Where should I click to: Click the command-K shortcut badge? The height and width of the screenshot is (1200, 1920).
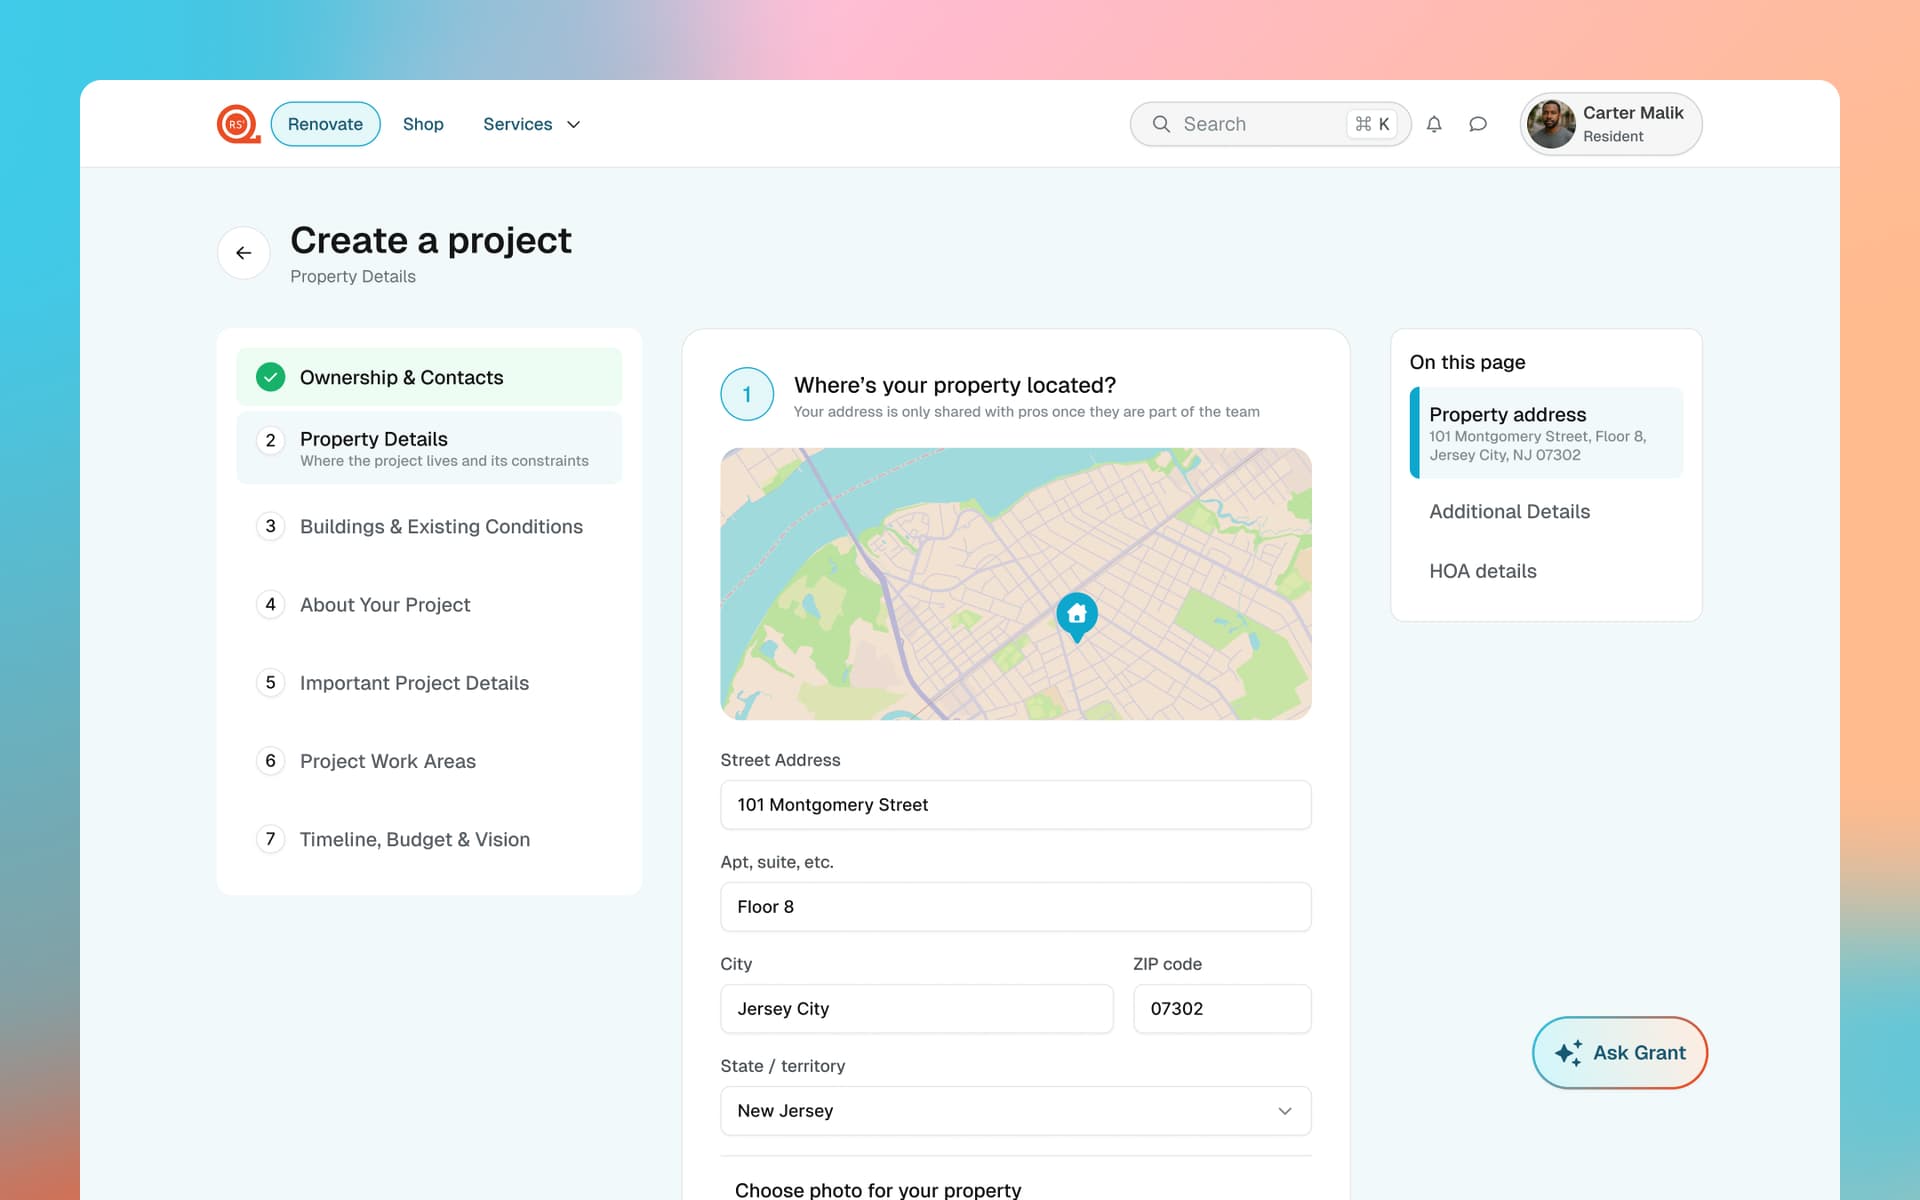pos(1372,124)
